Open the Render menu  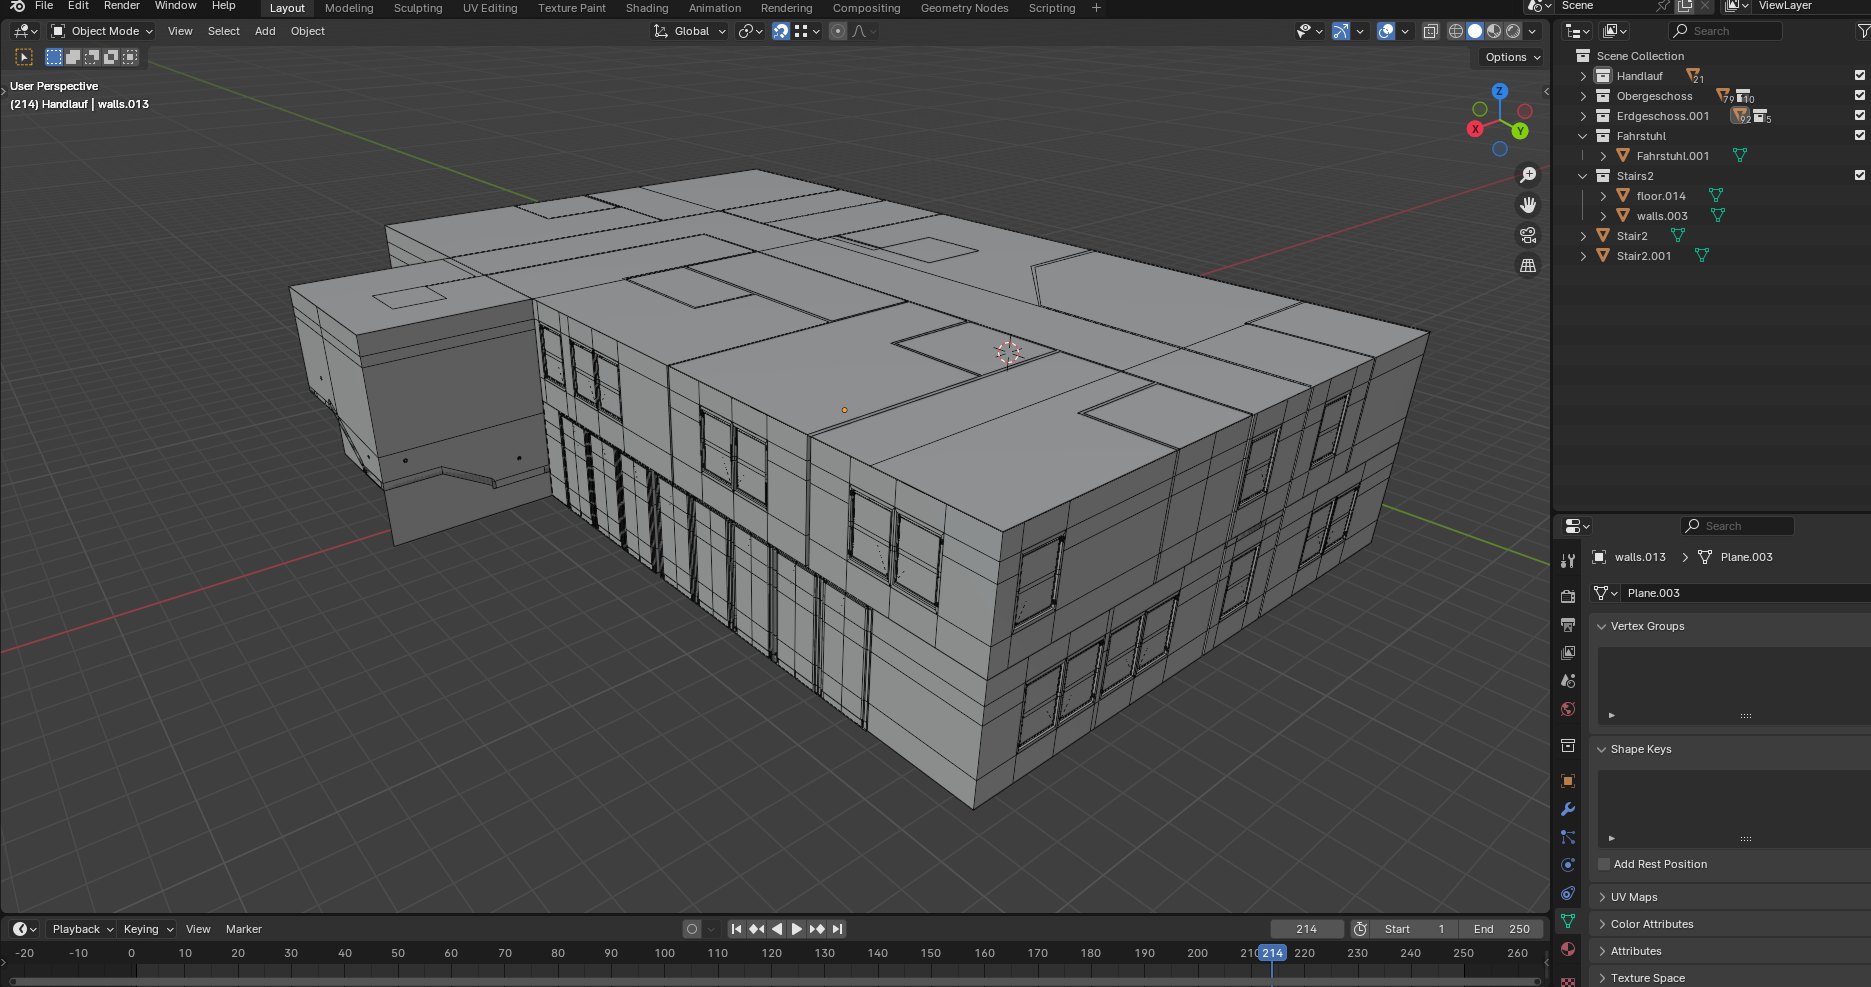tap(121, 6)
